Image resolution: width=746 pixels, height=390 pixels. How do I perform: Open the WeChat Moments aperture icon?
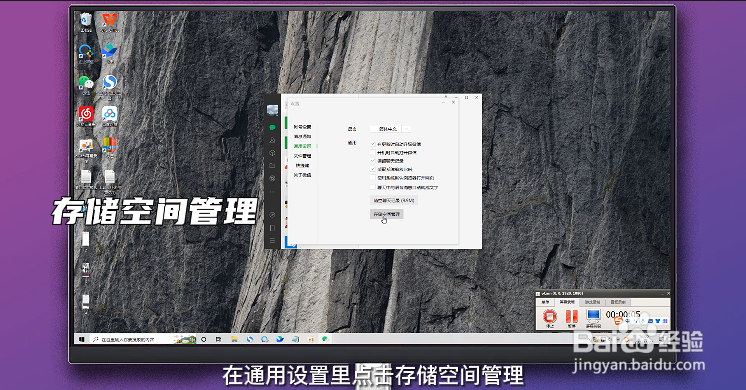272,178
